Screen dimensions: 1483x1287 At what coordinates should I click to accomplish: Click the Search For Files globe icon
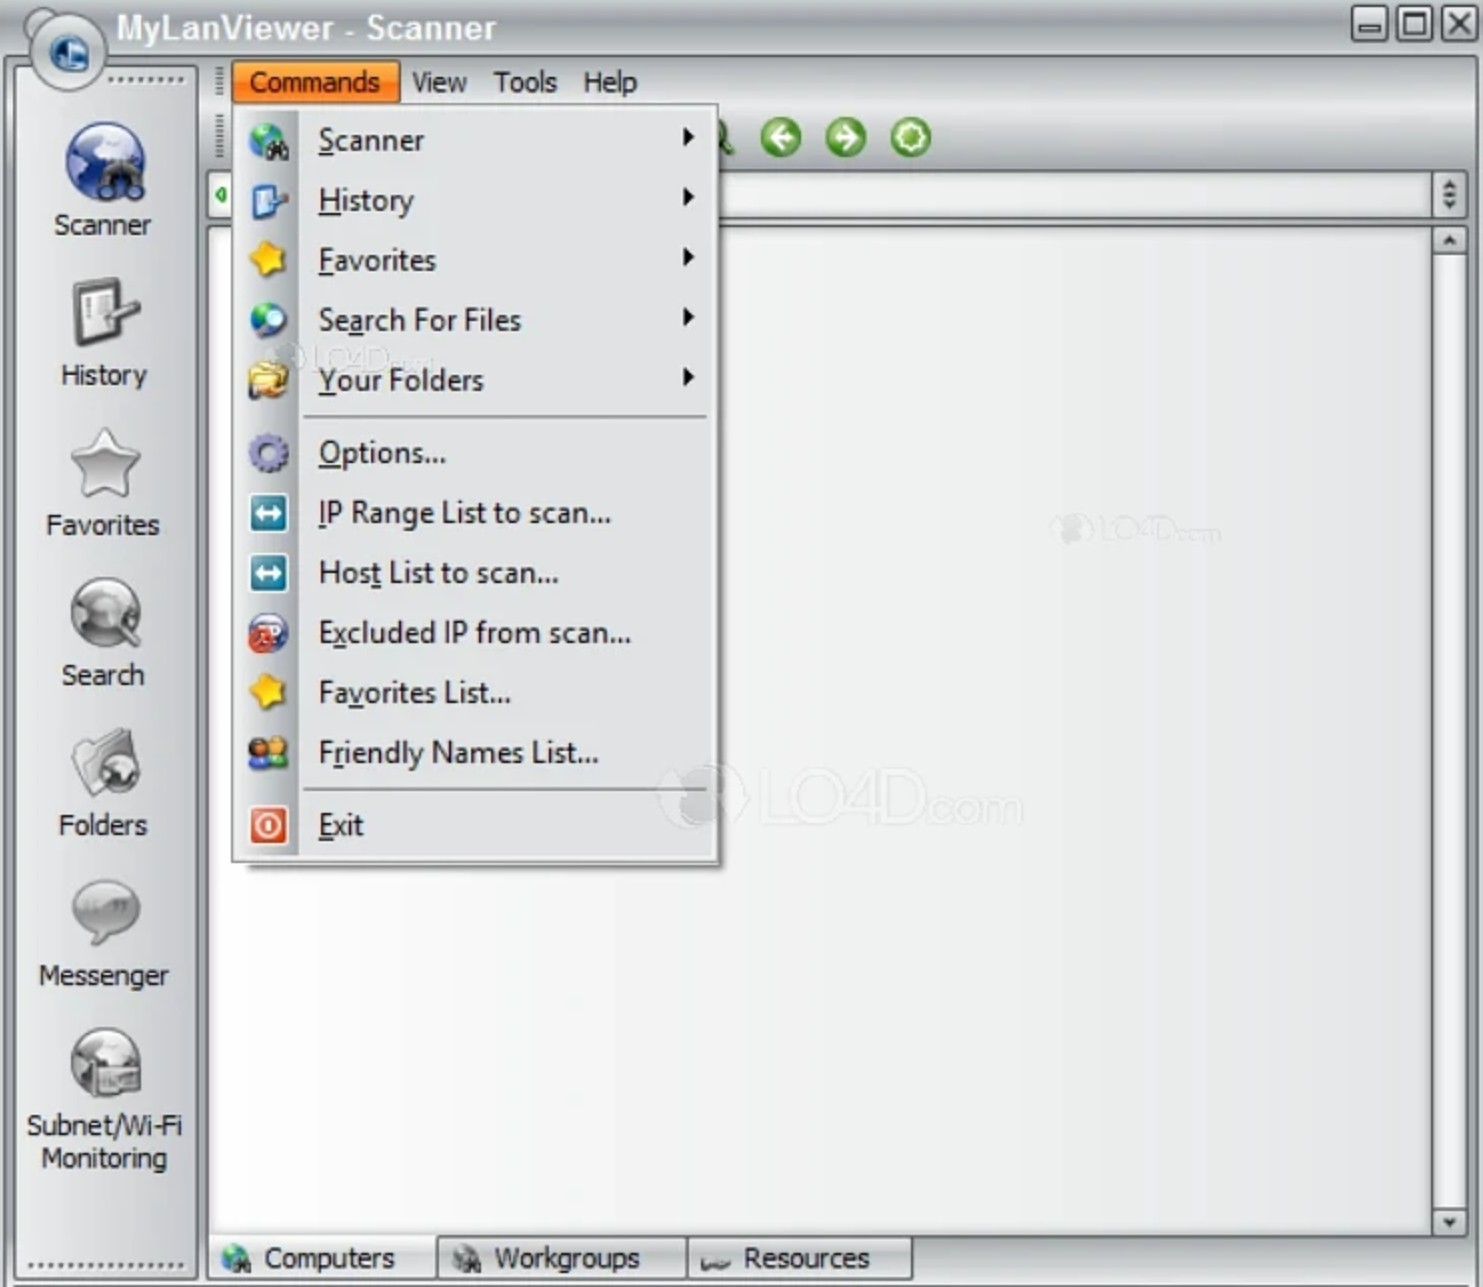268,320
